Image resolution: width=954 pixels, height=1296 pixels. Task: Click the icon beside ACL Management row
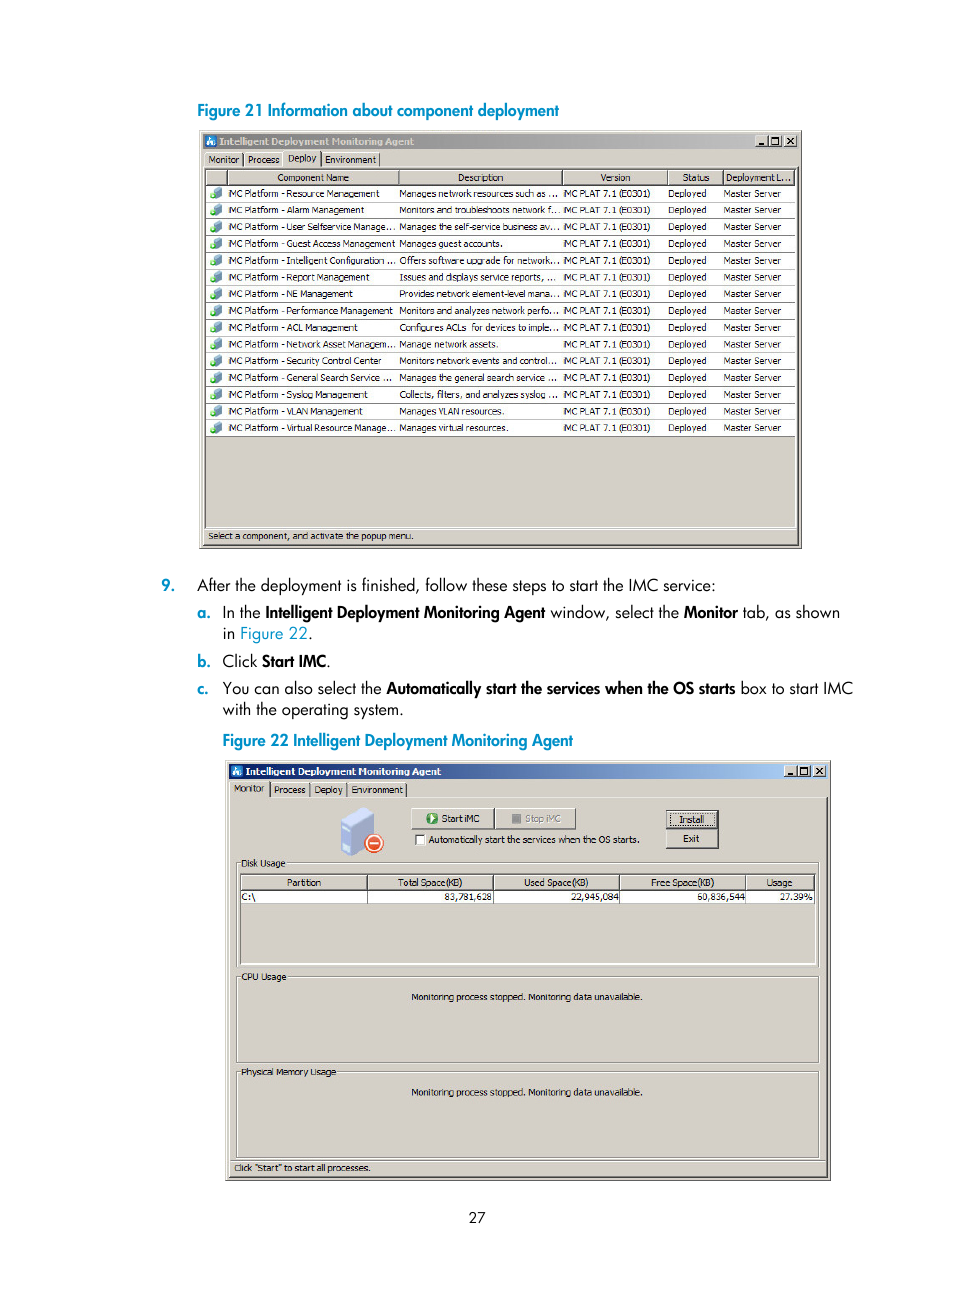[x=216, y=327]
